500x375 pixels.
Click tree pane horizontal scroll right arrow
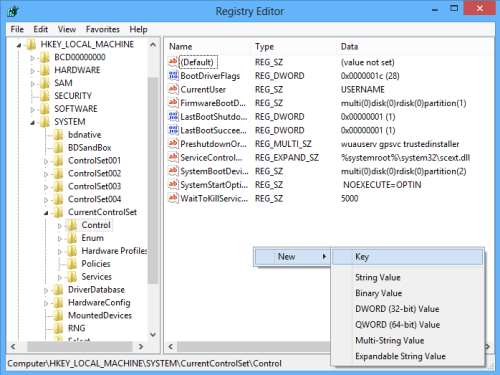coord(141,347)
